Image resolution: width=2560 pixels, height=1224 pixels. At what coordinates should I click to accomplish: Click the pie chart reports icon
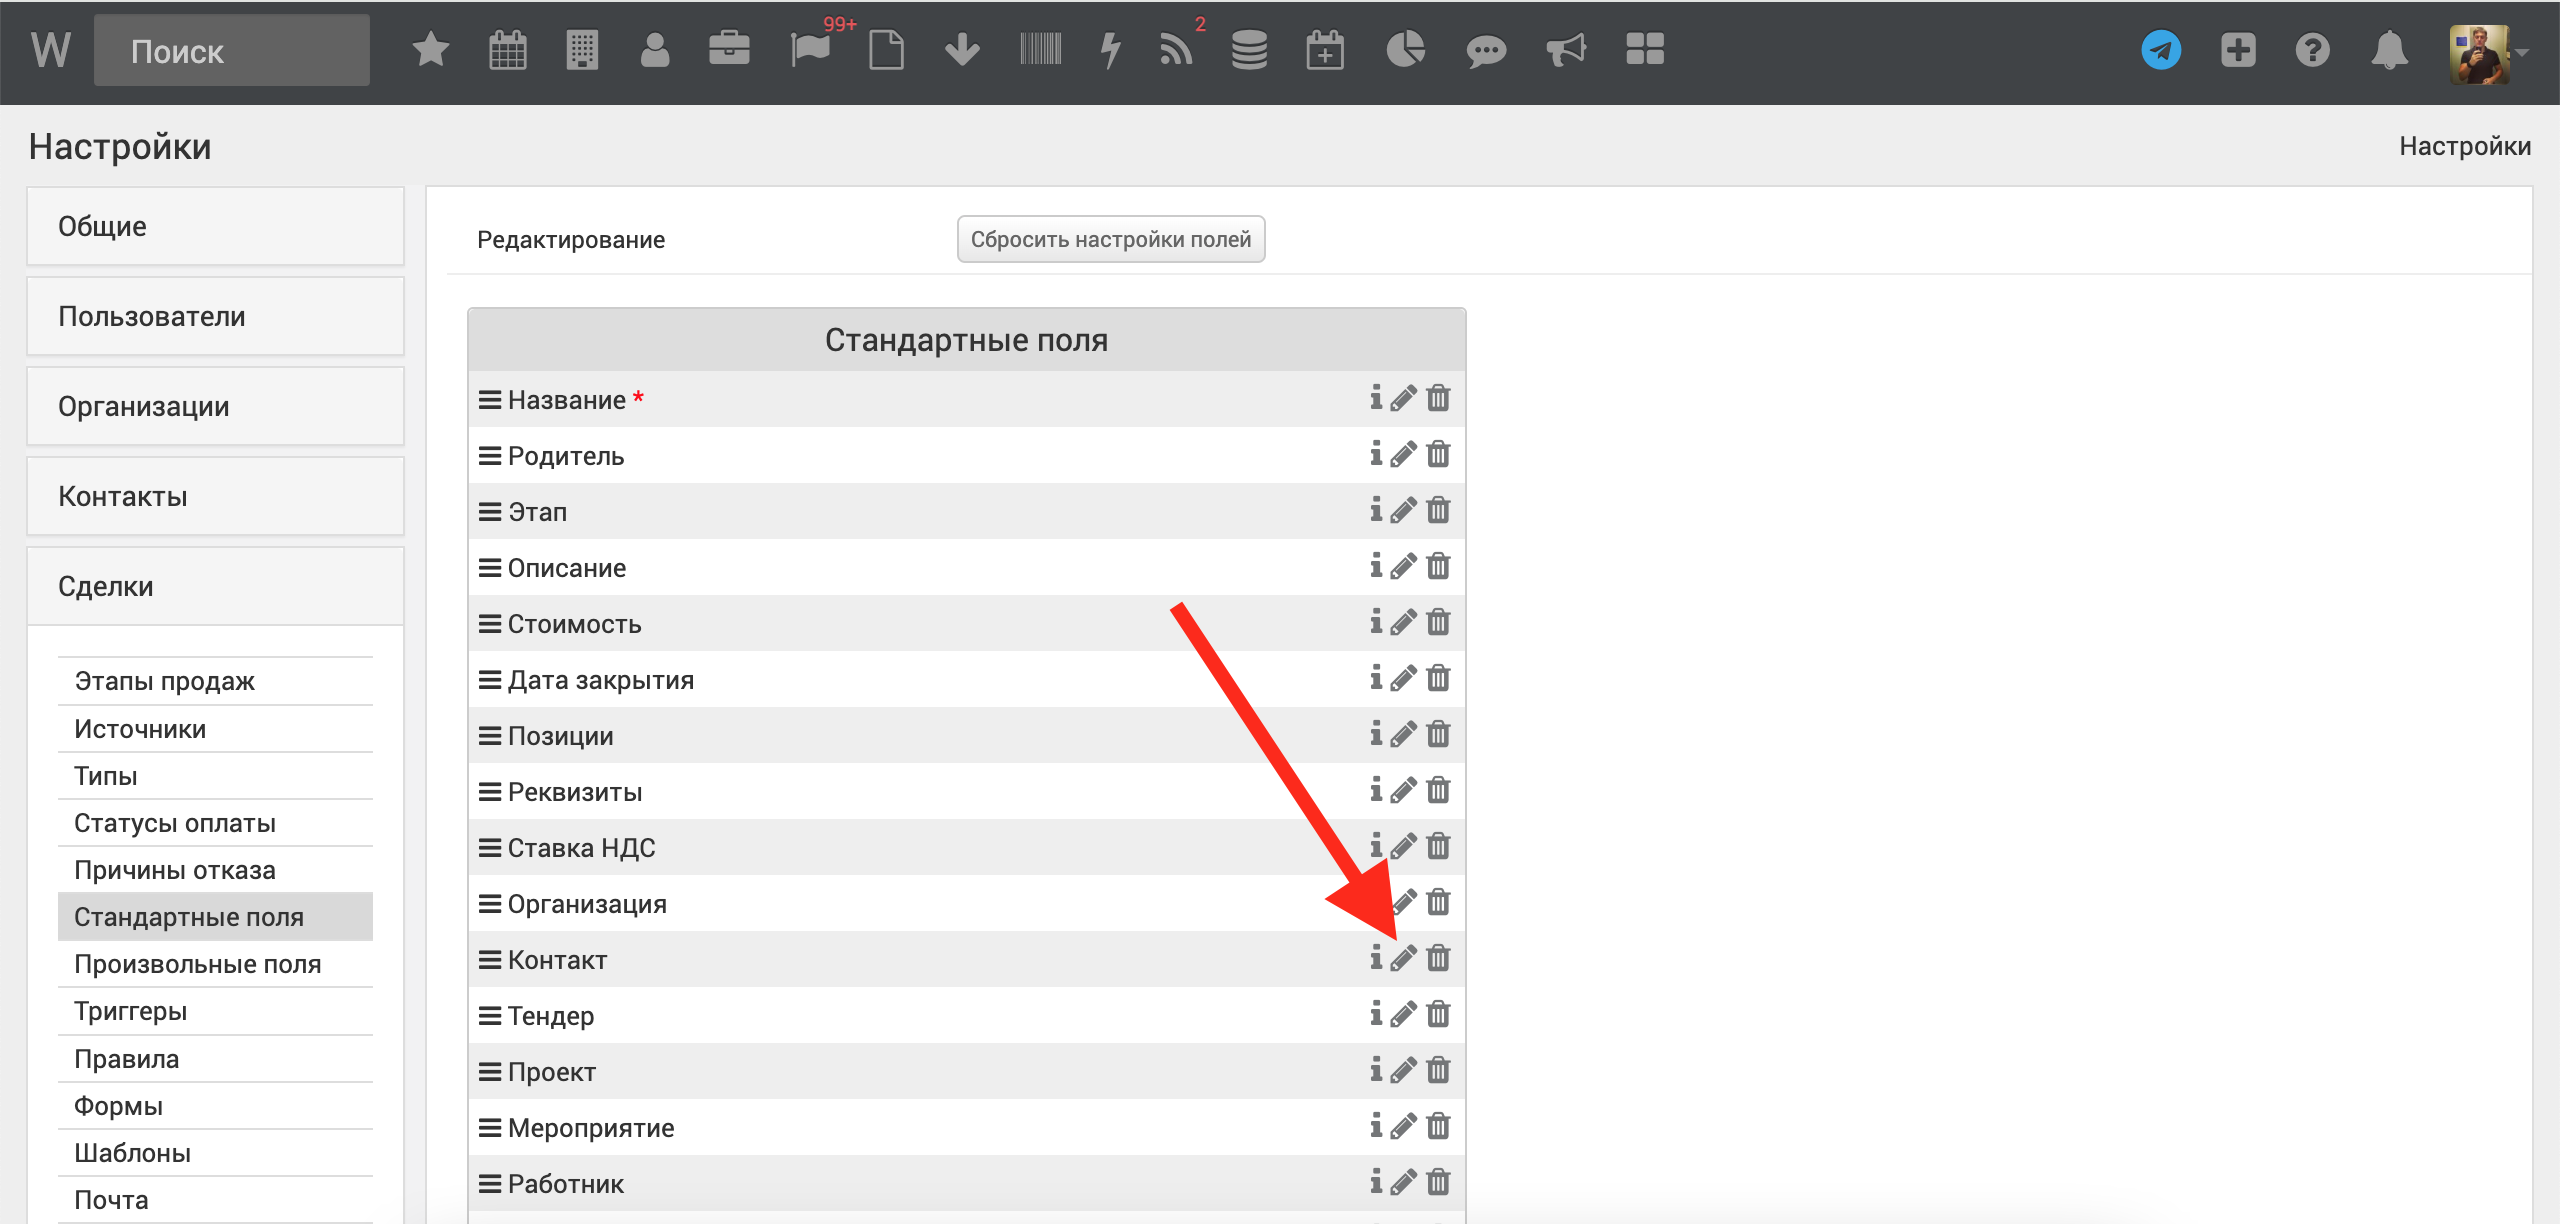click(x=1405, y=49)
